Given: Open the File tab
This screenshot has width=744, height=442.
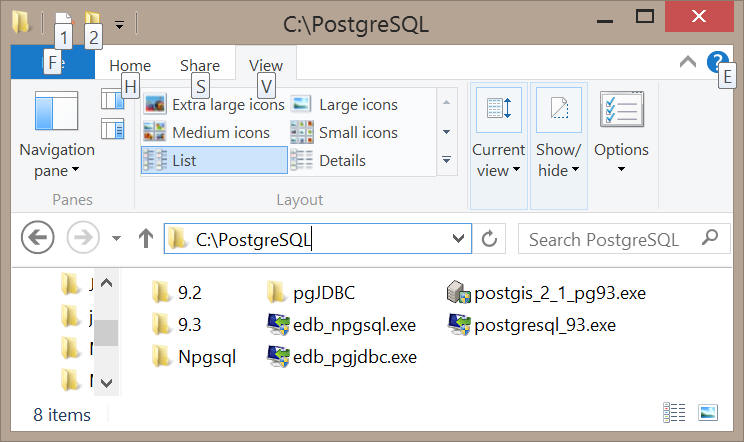Looking at the screenshot, I should click(53, 62).
